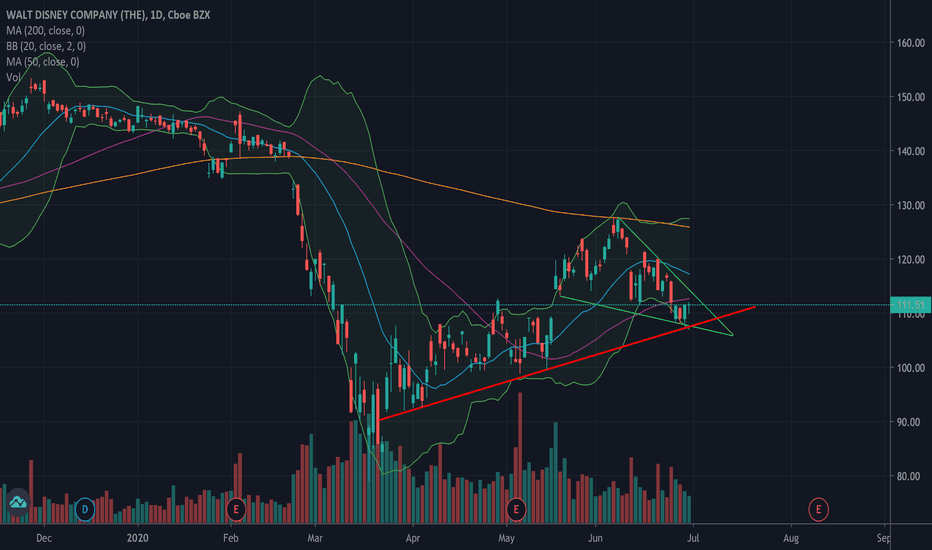Click the Jul label on time axis
Image resolution: width=932 pixels, height=550 pixels.
[x=693, y=538]
